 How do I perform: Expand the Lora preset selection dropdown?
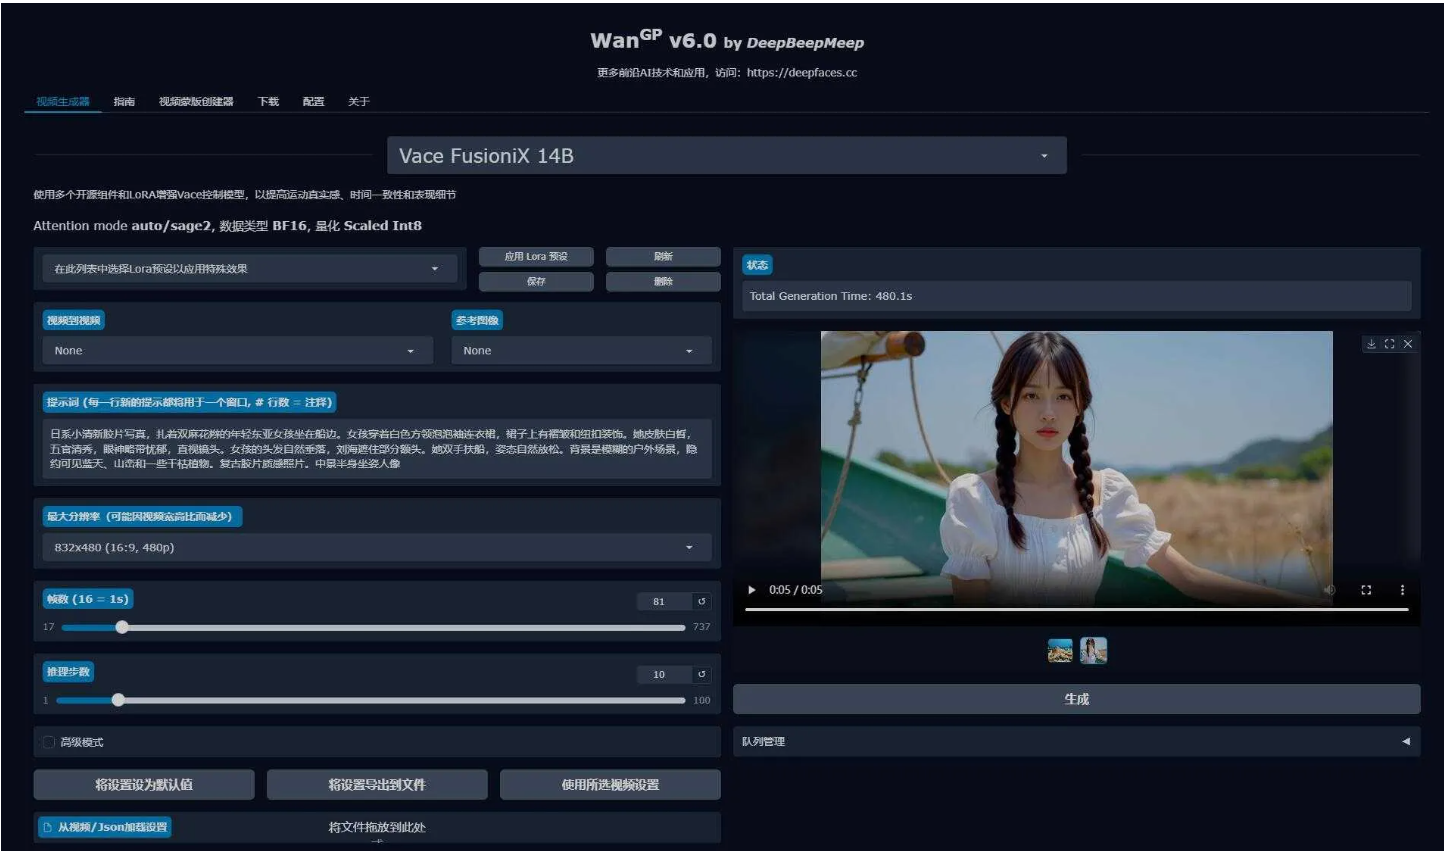tap(245, 269)
